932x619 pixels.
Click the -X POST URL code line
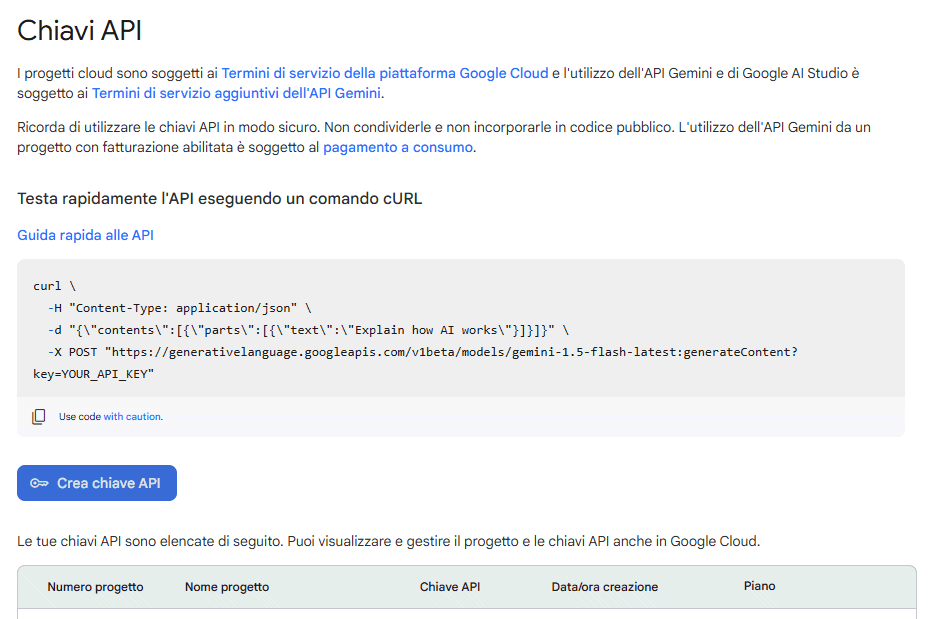click(423, 352)
